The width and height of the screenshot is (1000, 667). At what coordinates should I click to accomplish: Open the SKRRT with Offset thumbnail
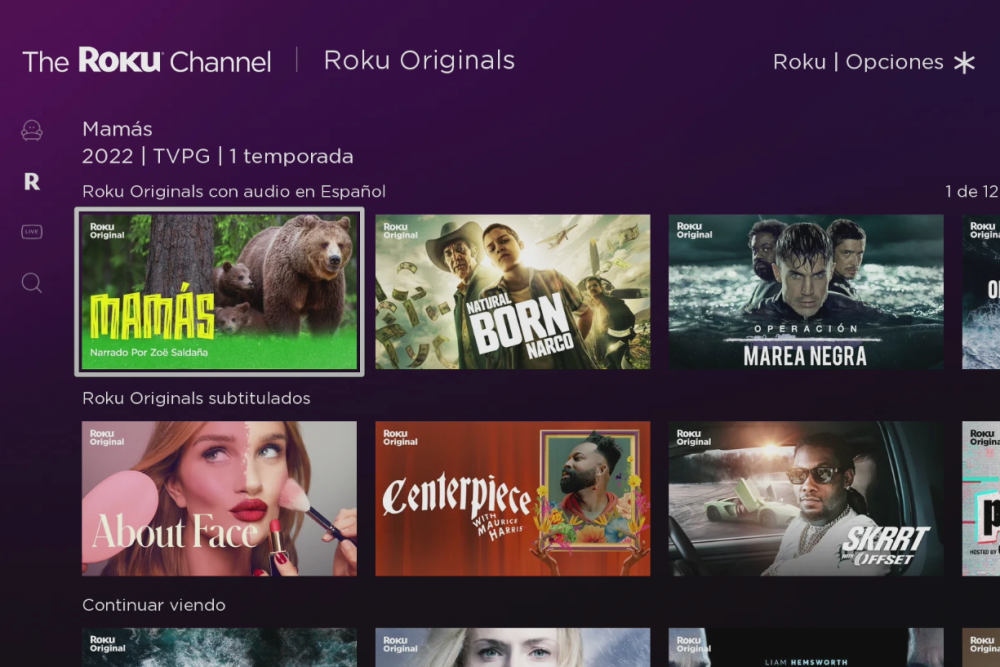point(806,499)
